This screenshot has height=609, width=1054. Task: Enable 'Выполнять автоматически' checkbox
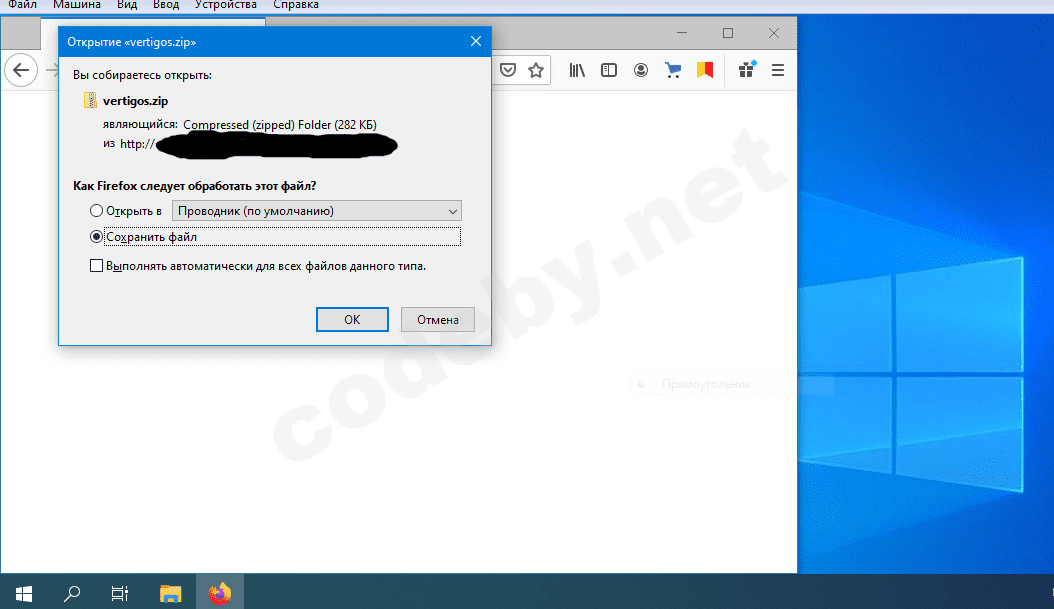96,266
